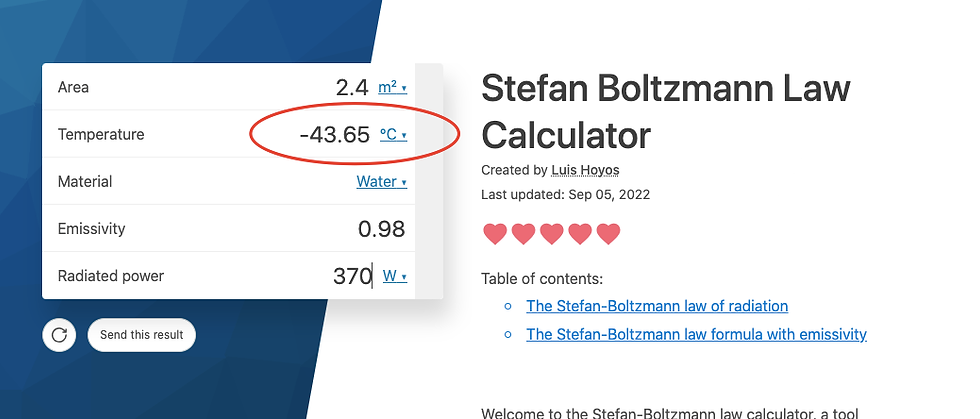980x419 pixels.
Task: Rate with the second heart icon
Action: click(x=523, y=234)
